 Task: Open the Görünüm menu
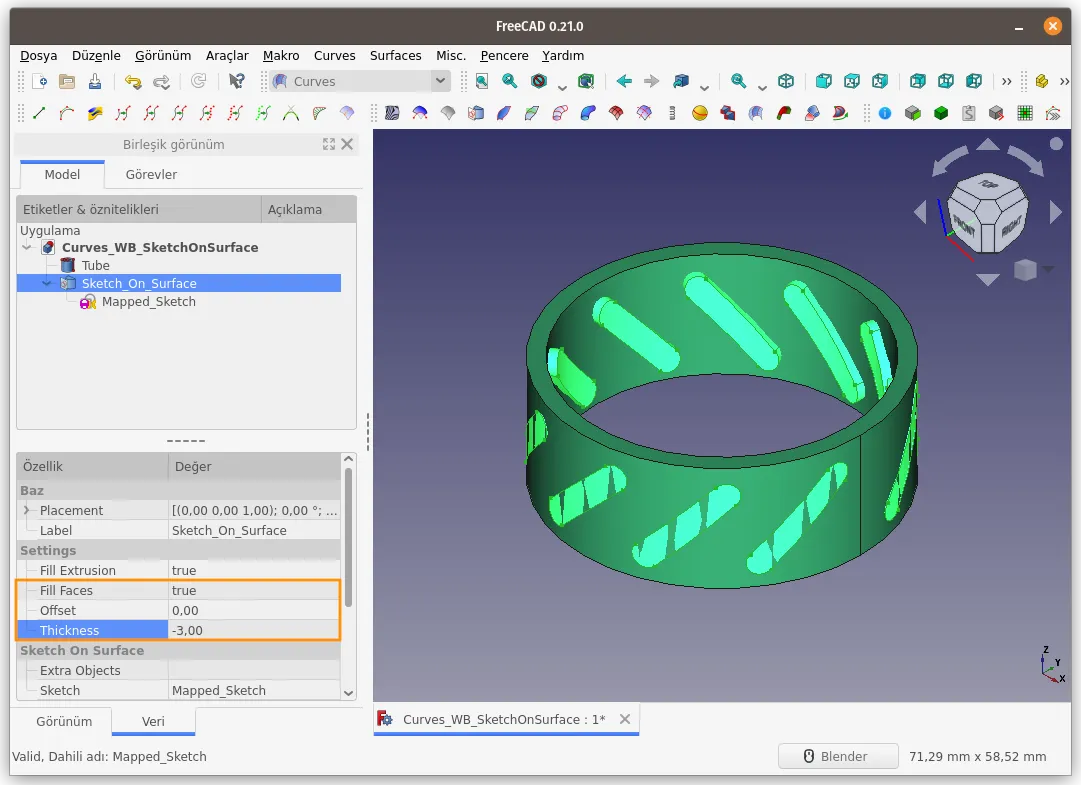[x=163, y=55]
